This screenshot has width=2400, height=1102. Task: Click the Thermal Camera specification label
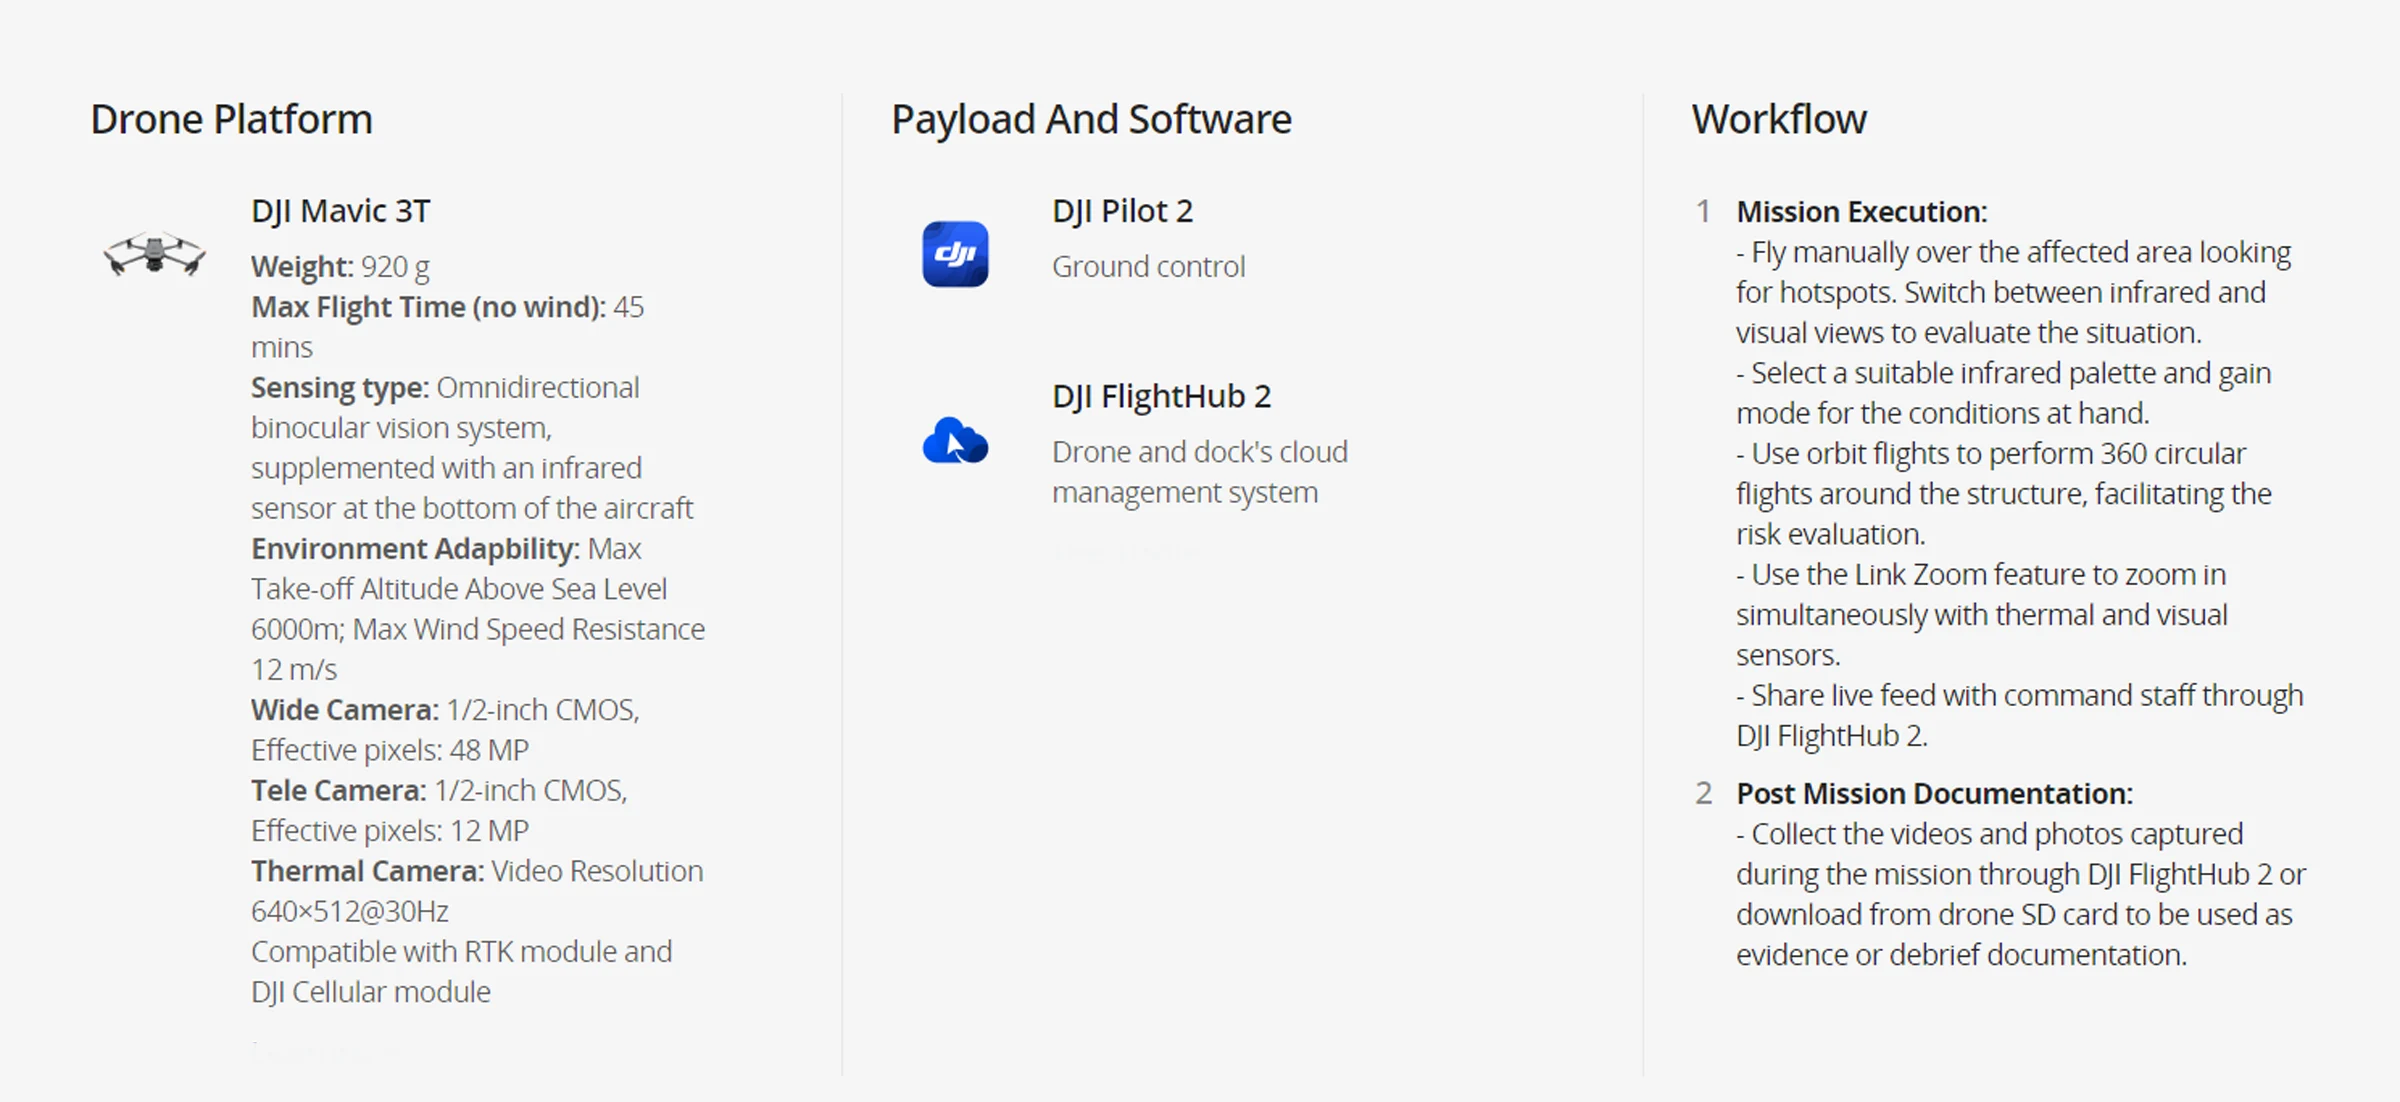367,871
